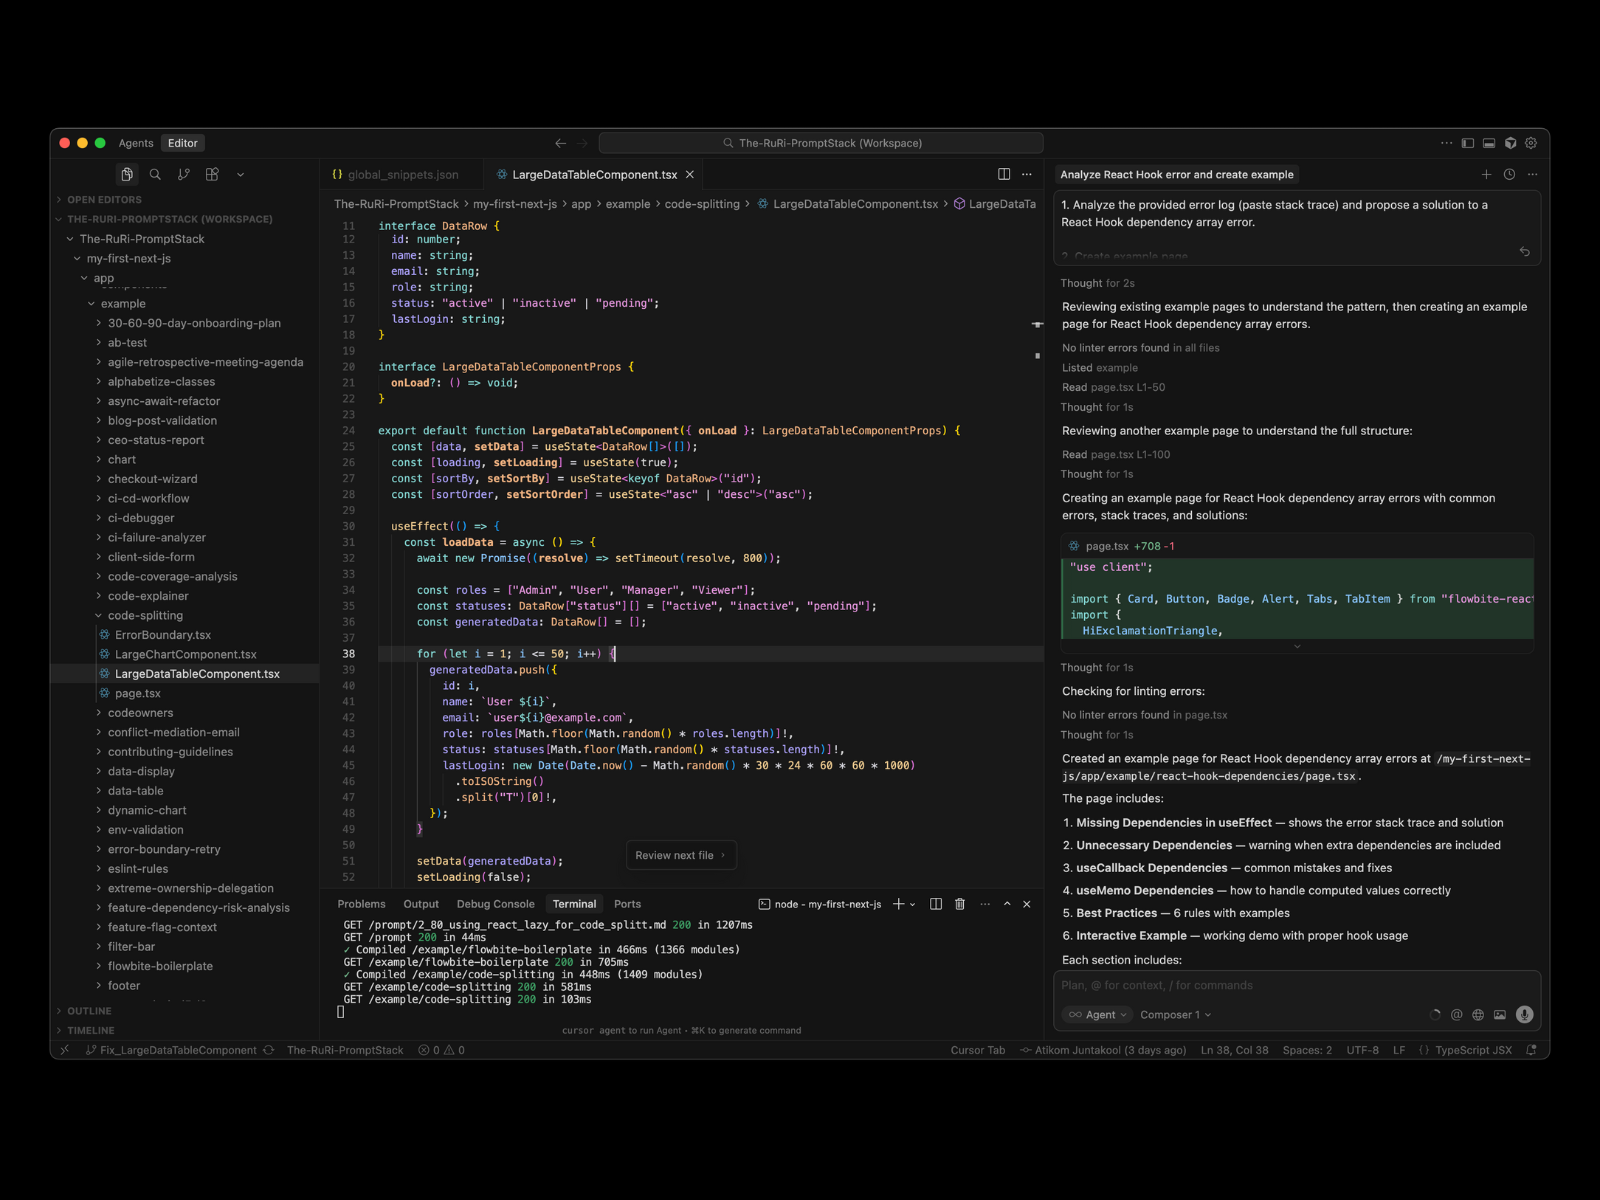Open the Source Control view icon
The height and width of the screenshot is (1200, 1600).
pos(184,174)
